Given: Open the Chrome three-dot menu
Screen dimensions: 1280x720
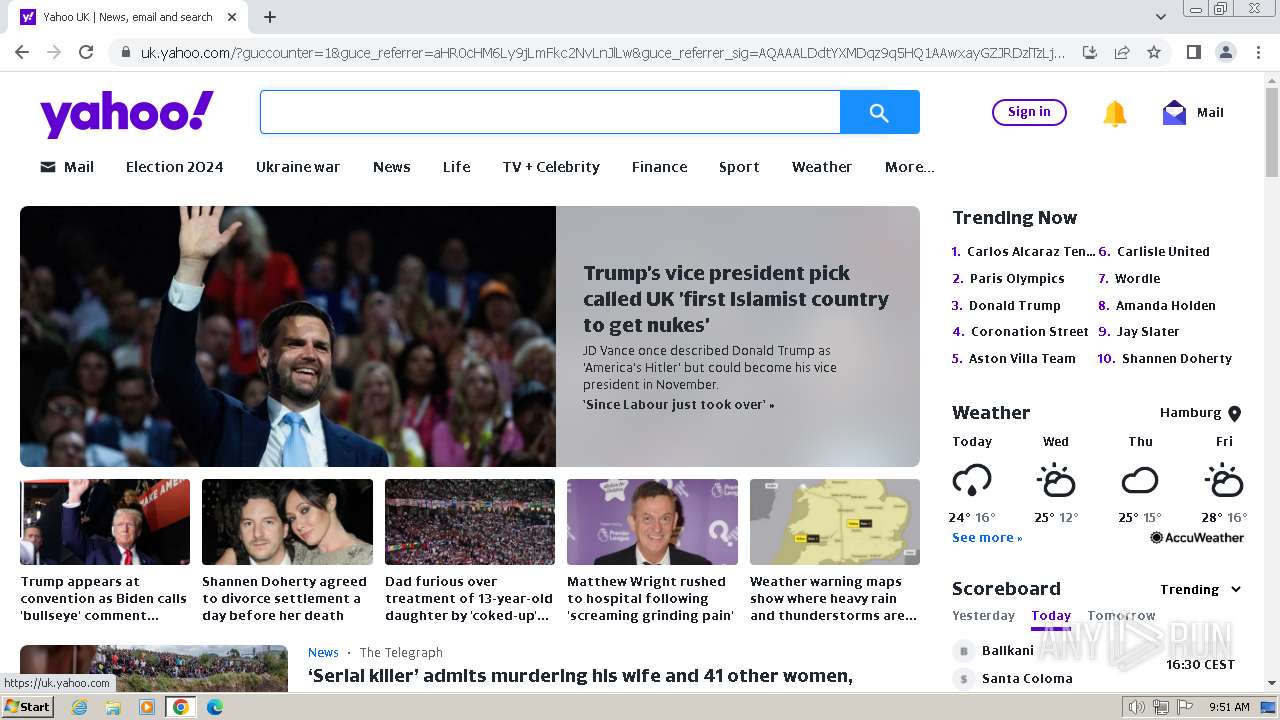Looking at the screenshot, I should 1257,52.
